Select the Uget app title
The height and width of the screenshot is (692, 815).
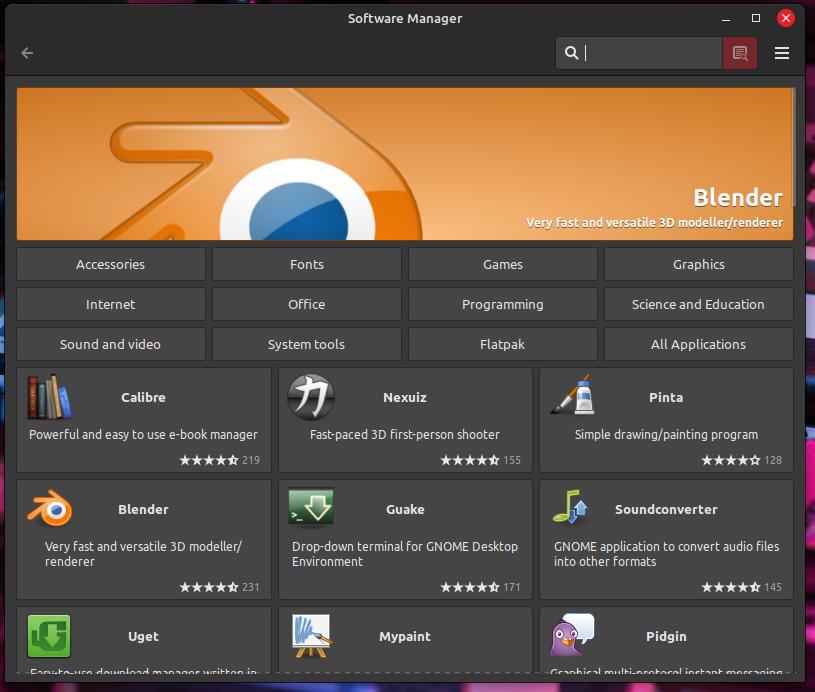[143, 636]
